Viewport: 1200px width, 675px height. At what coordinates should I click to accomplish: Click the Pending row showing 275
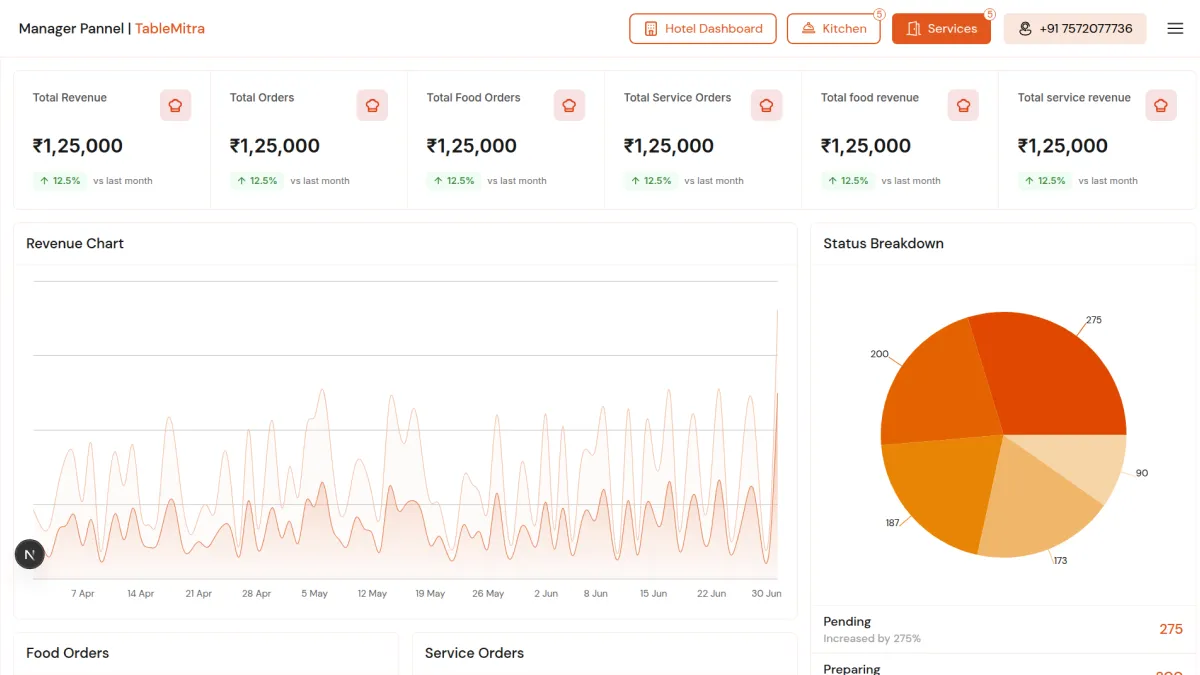tap(1000, 628)
